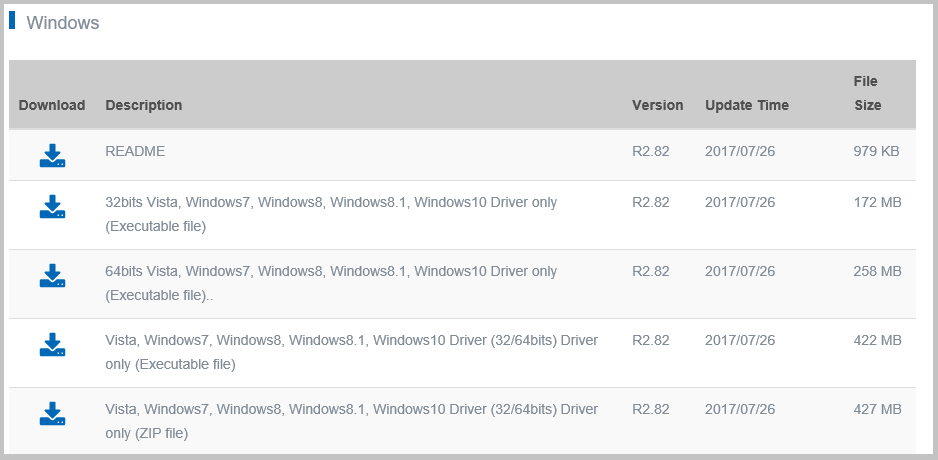Click the download icon for README

pyautogui.click(x=53, y=156)
